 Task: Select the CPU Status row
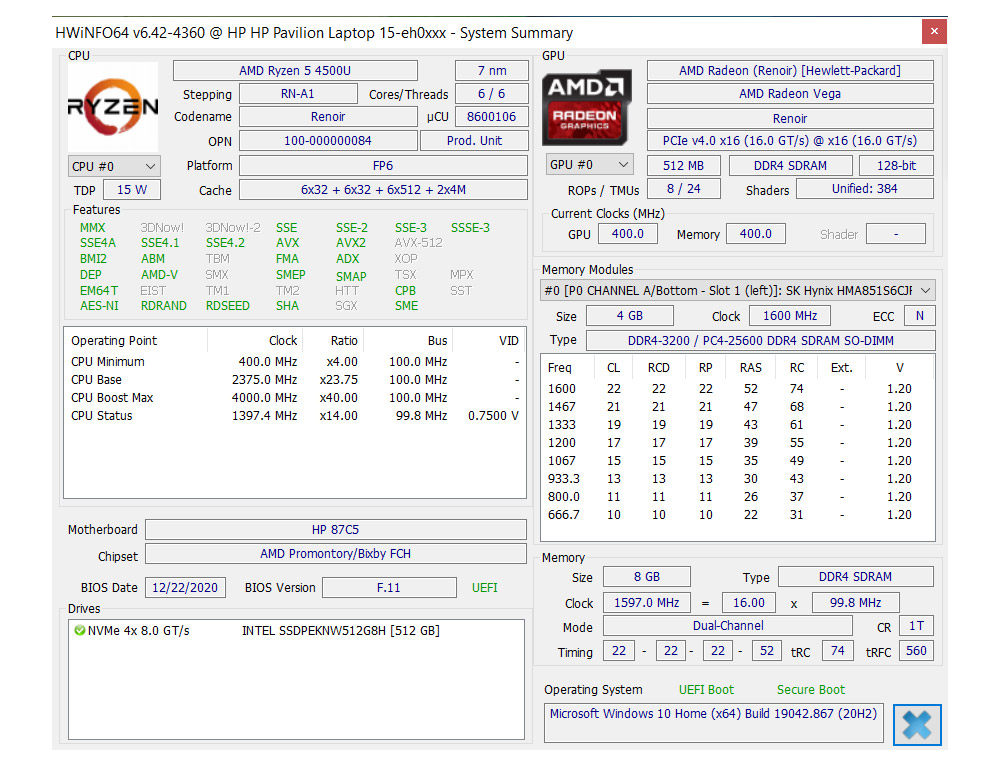coord(295,415)
